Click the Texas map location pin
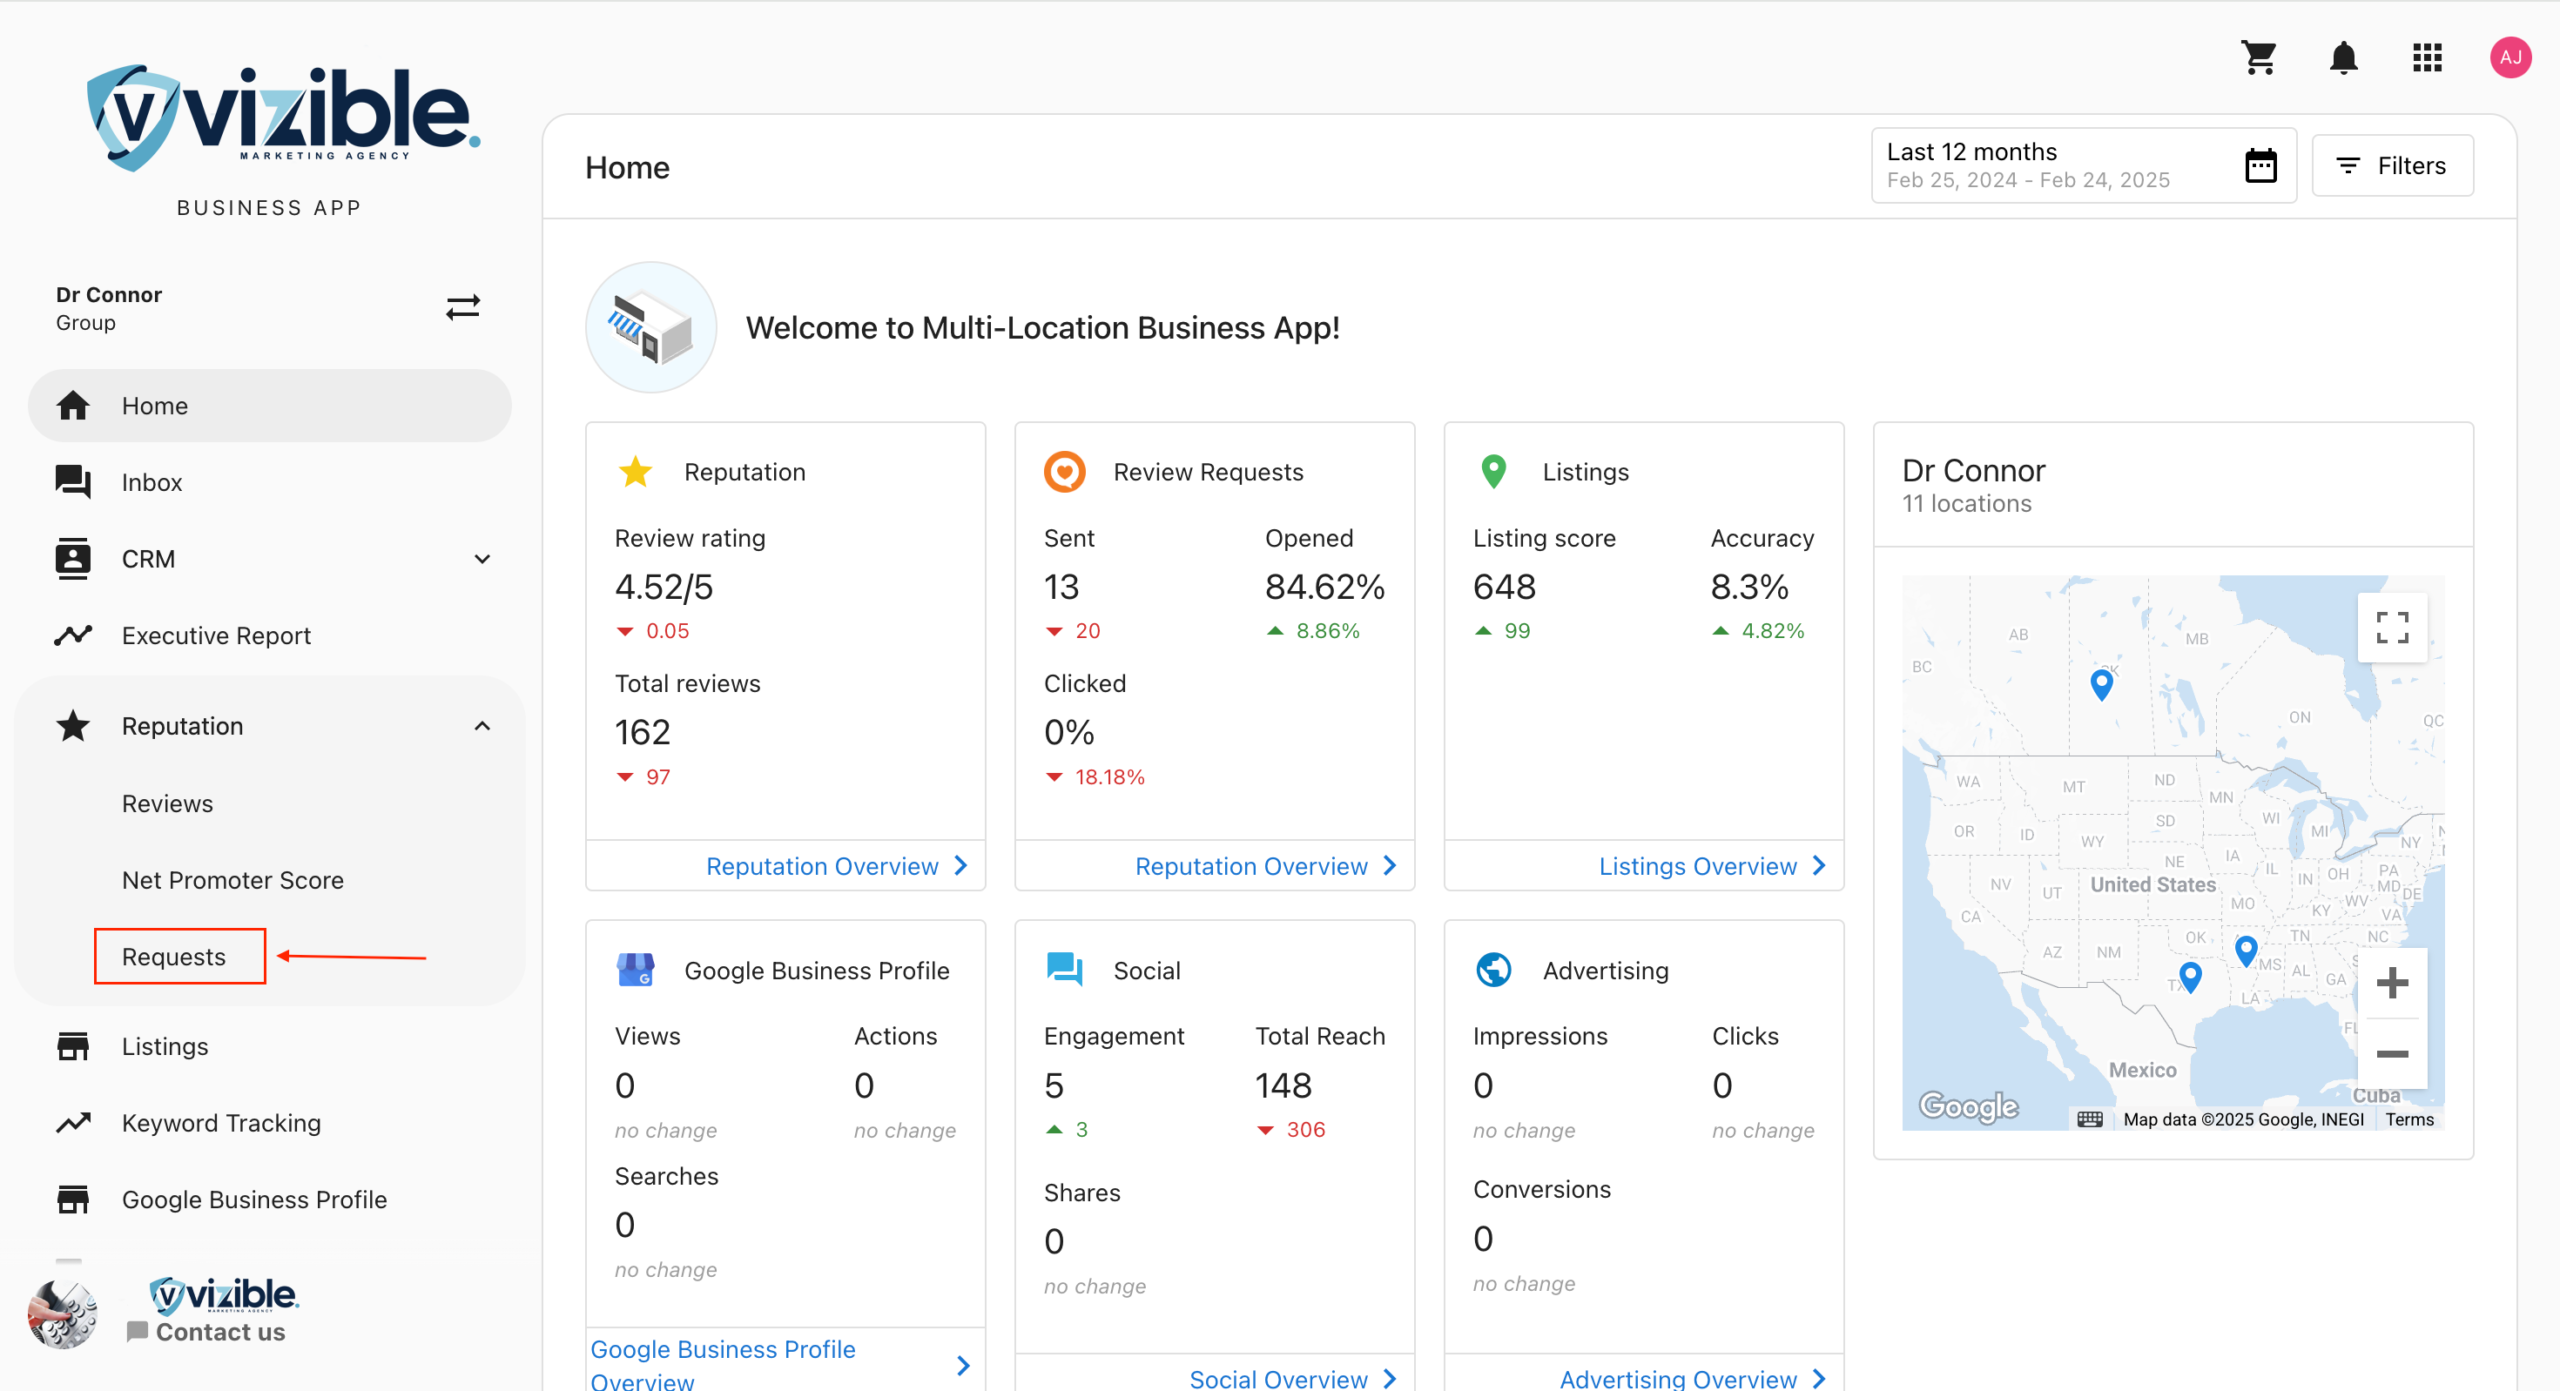This screenshot has width=2560, height=1391. pos(2190,976)
